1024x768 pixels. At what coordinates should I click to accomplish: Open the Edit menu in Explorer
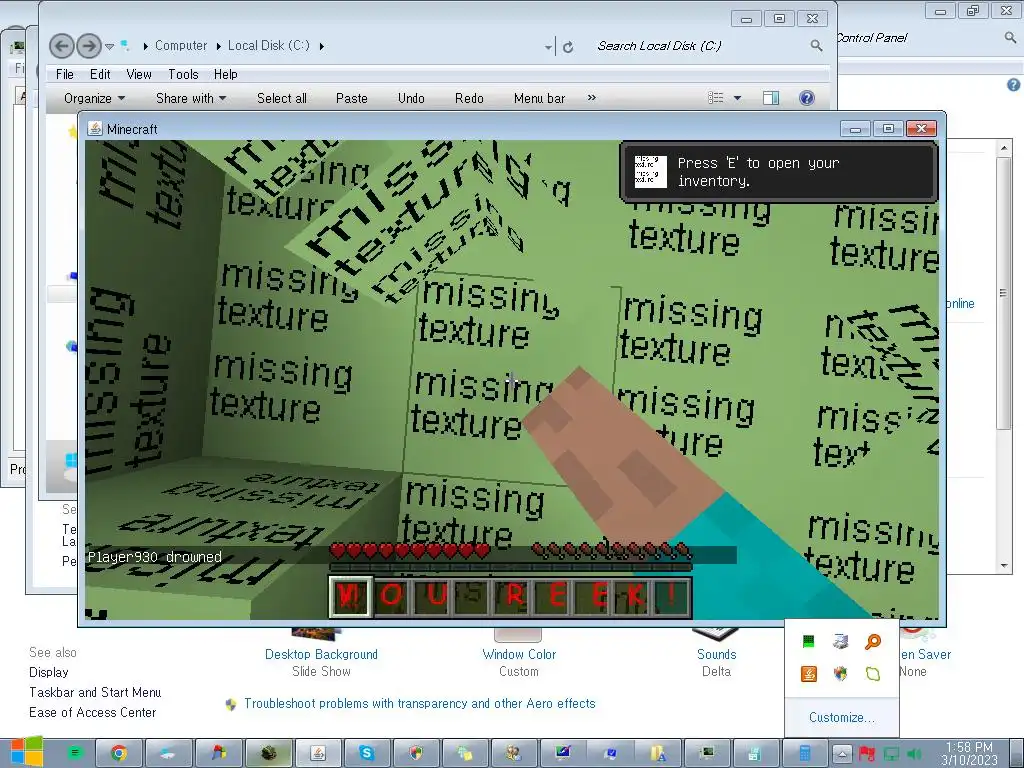pos(100,74)
